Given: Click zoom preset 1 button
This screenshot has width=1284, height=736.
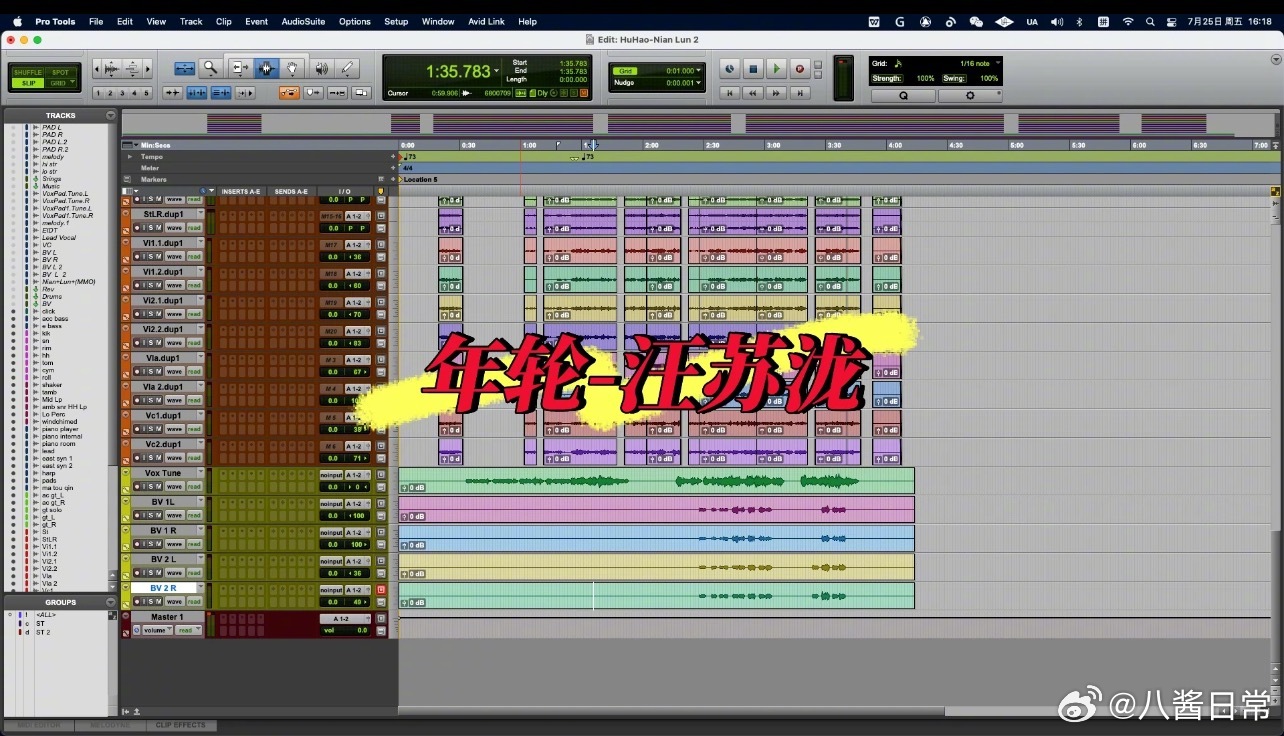Looking at the screenshot, I should click(99, 93).
